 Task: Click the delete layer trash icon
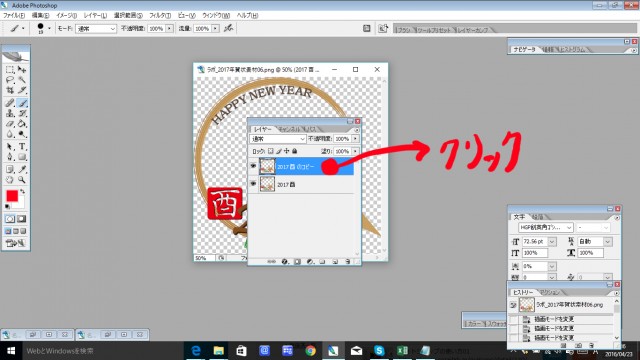click(x=347, y=262)
